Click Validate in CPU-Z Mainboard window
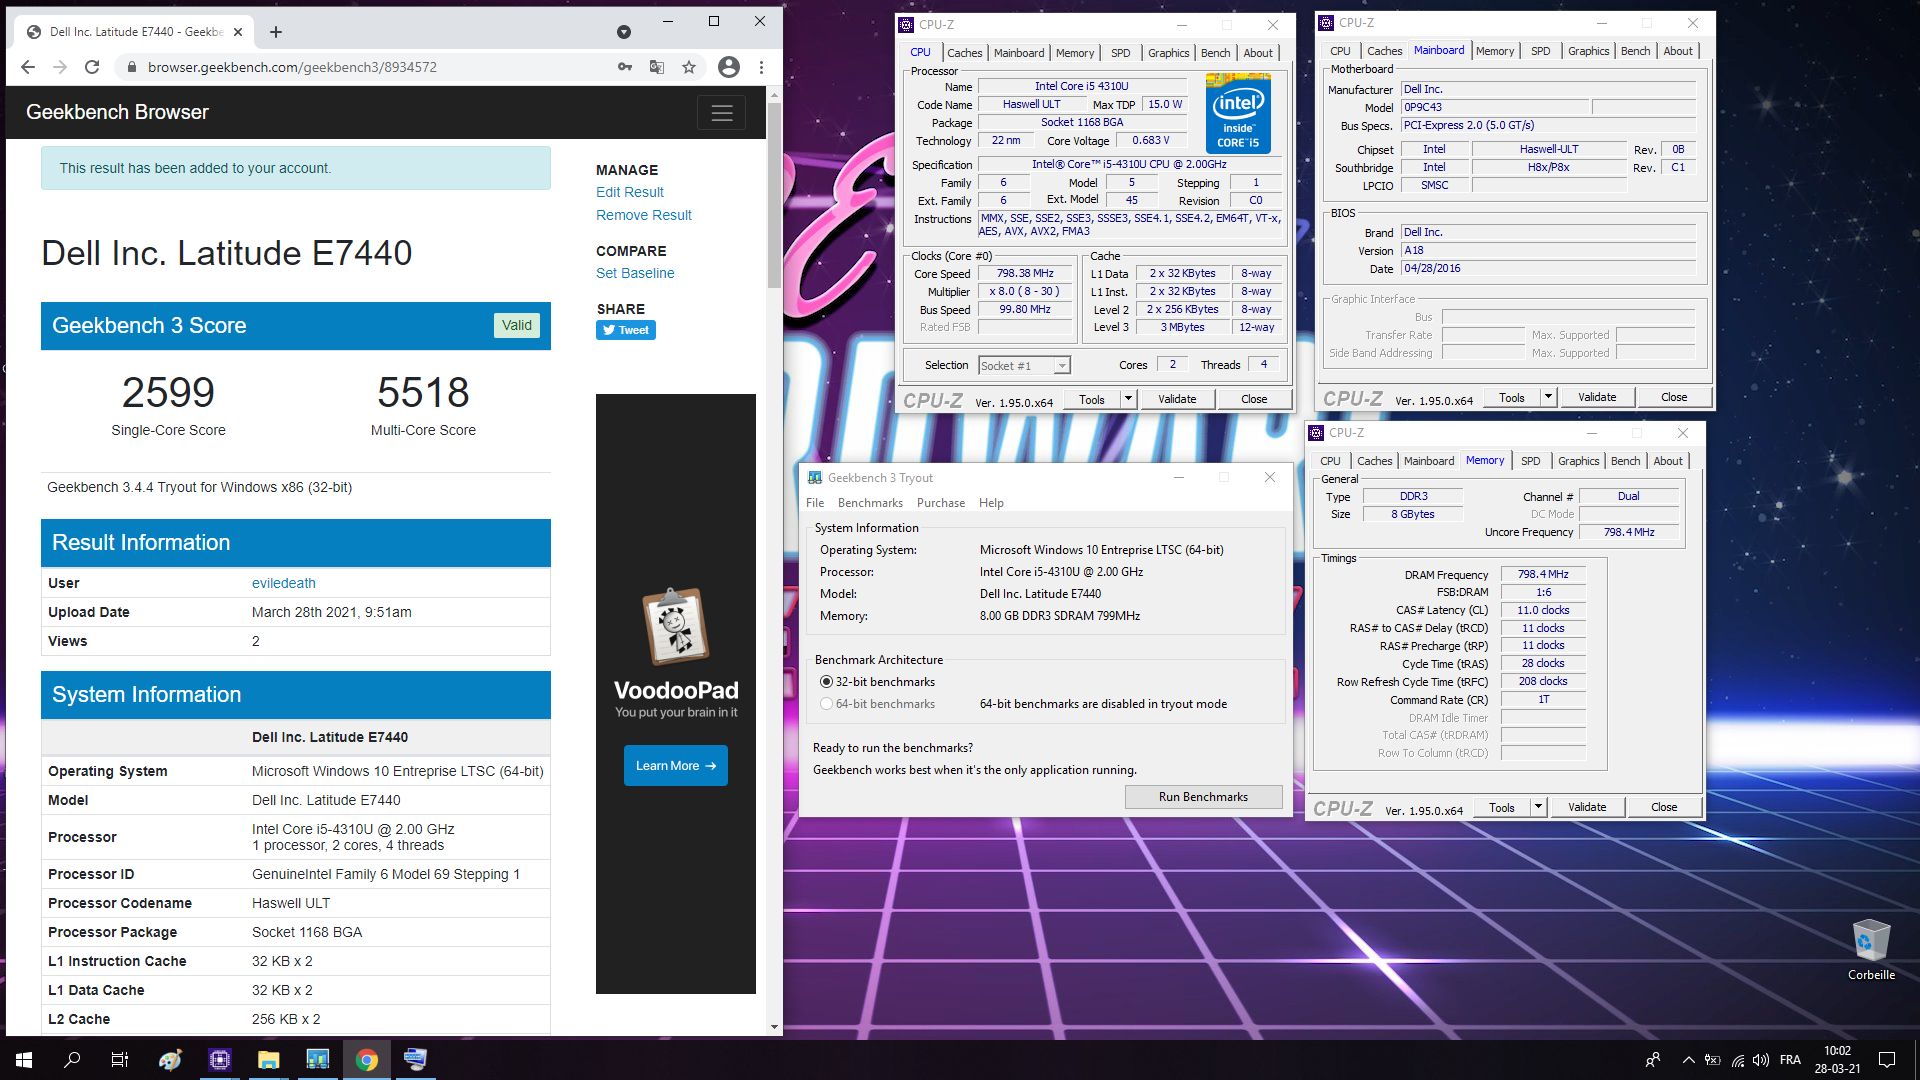 point(1597,397)
